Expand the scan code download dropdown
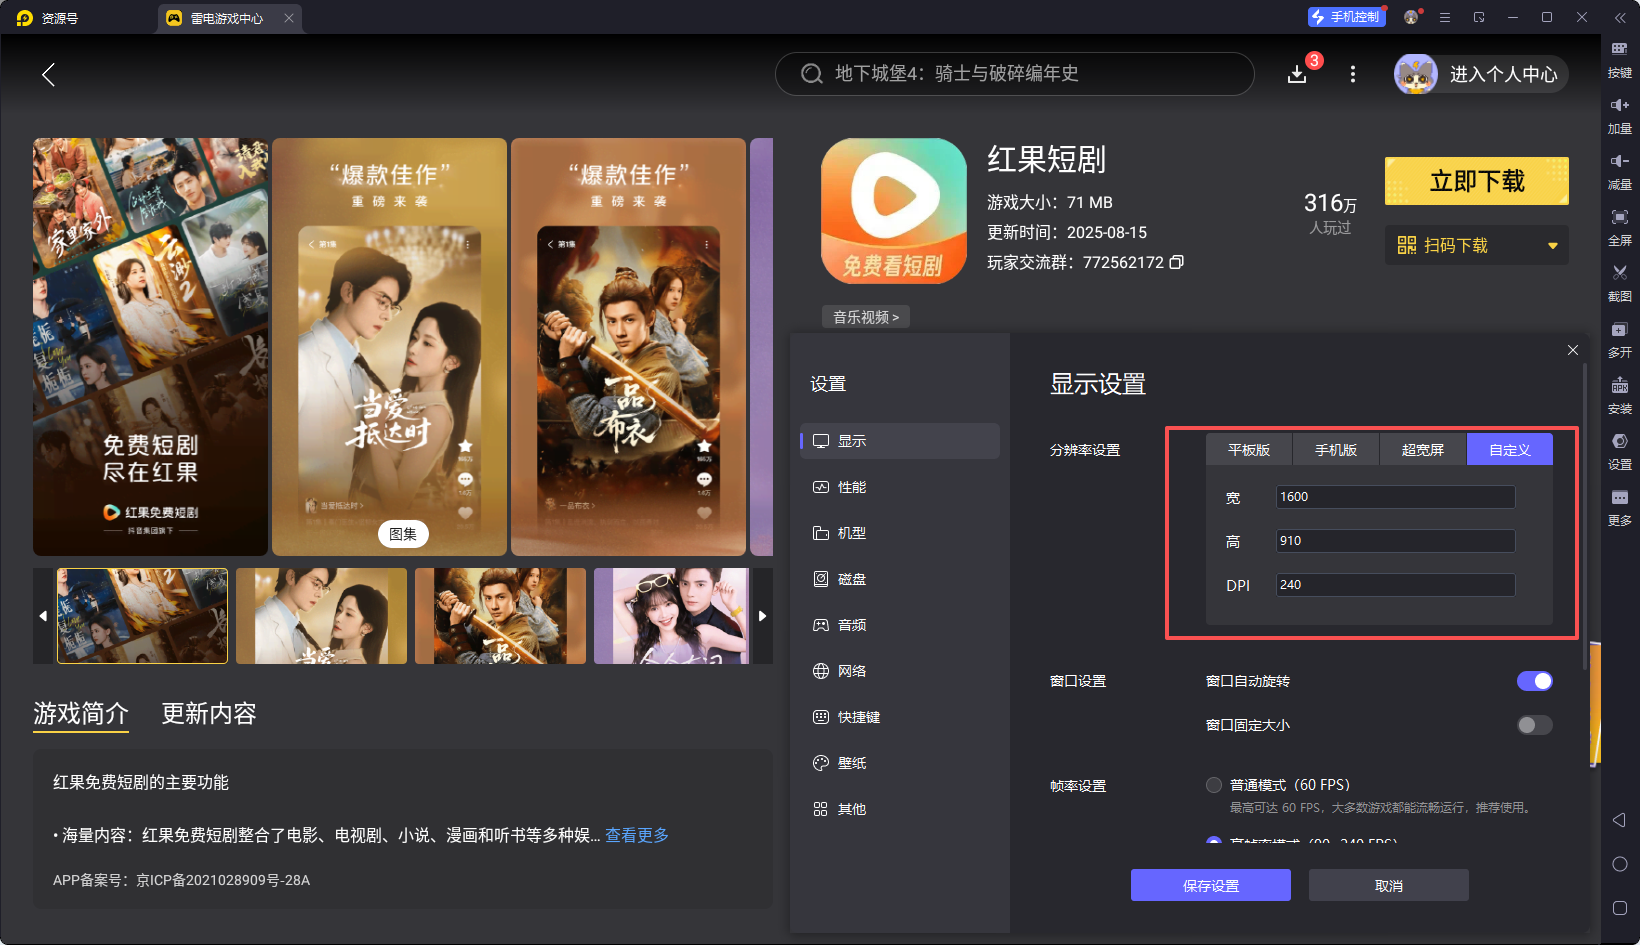The image size is (1640, 945). click(1552, 246)
